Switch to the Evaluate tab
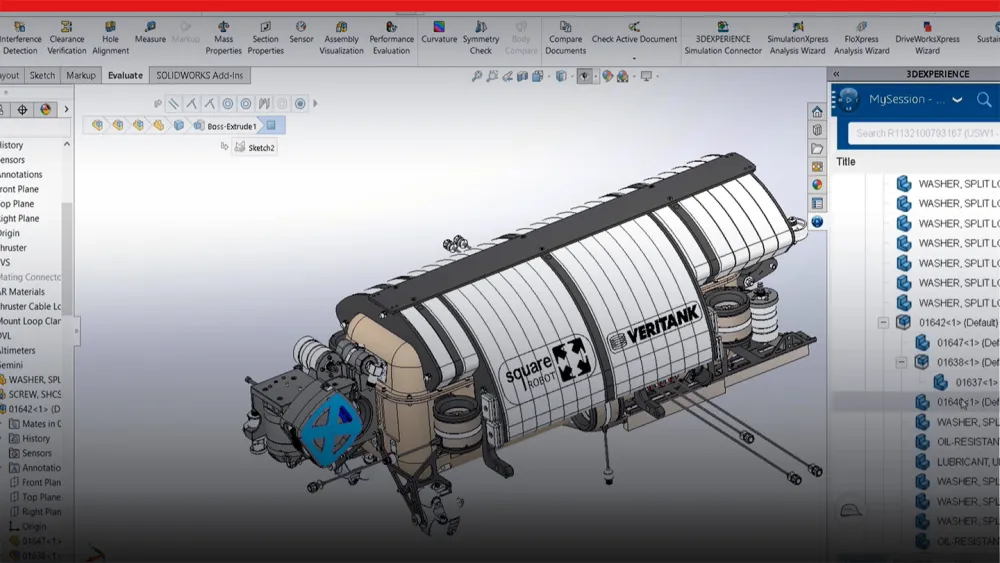The width and height of the screenshot is (1000, 563). click(125, 75)
